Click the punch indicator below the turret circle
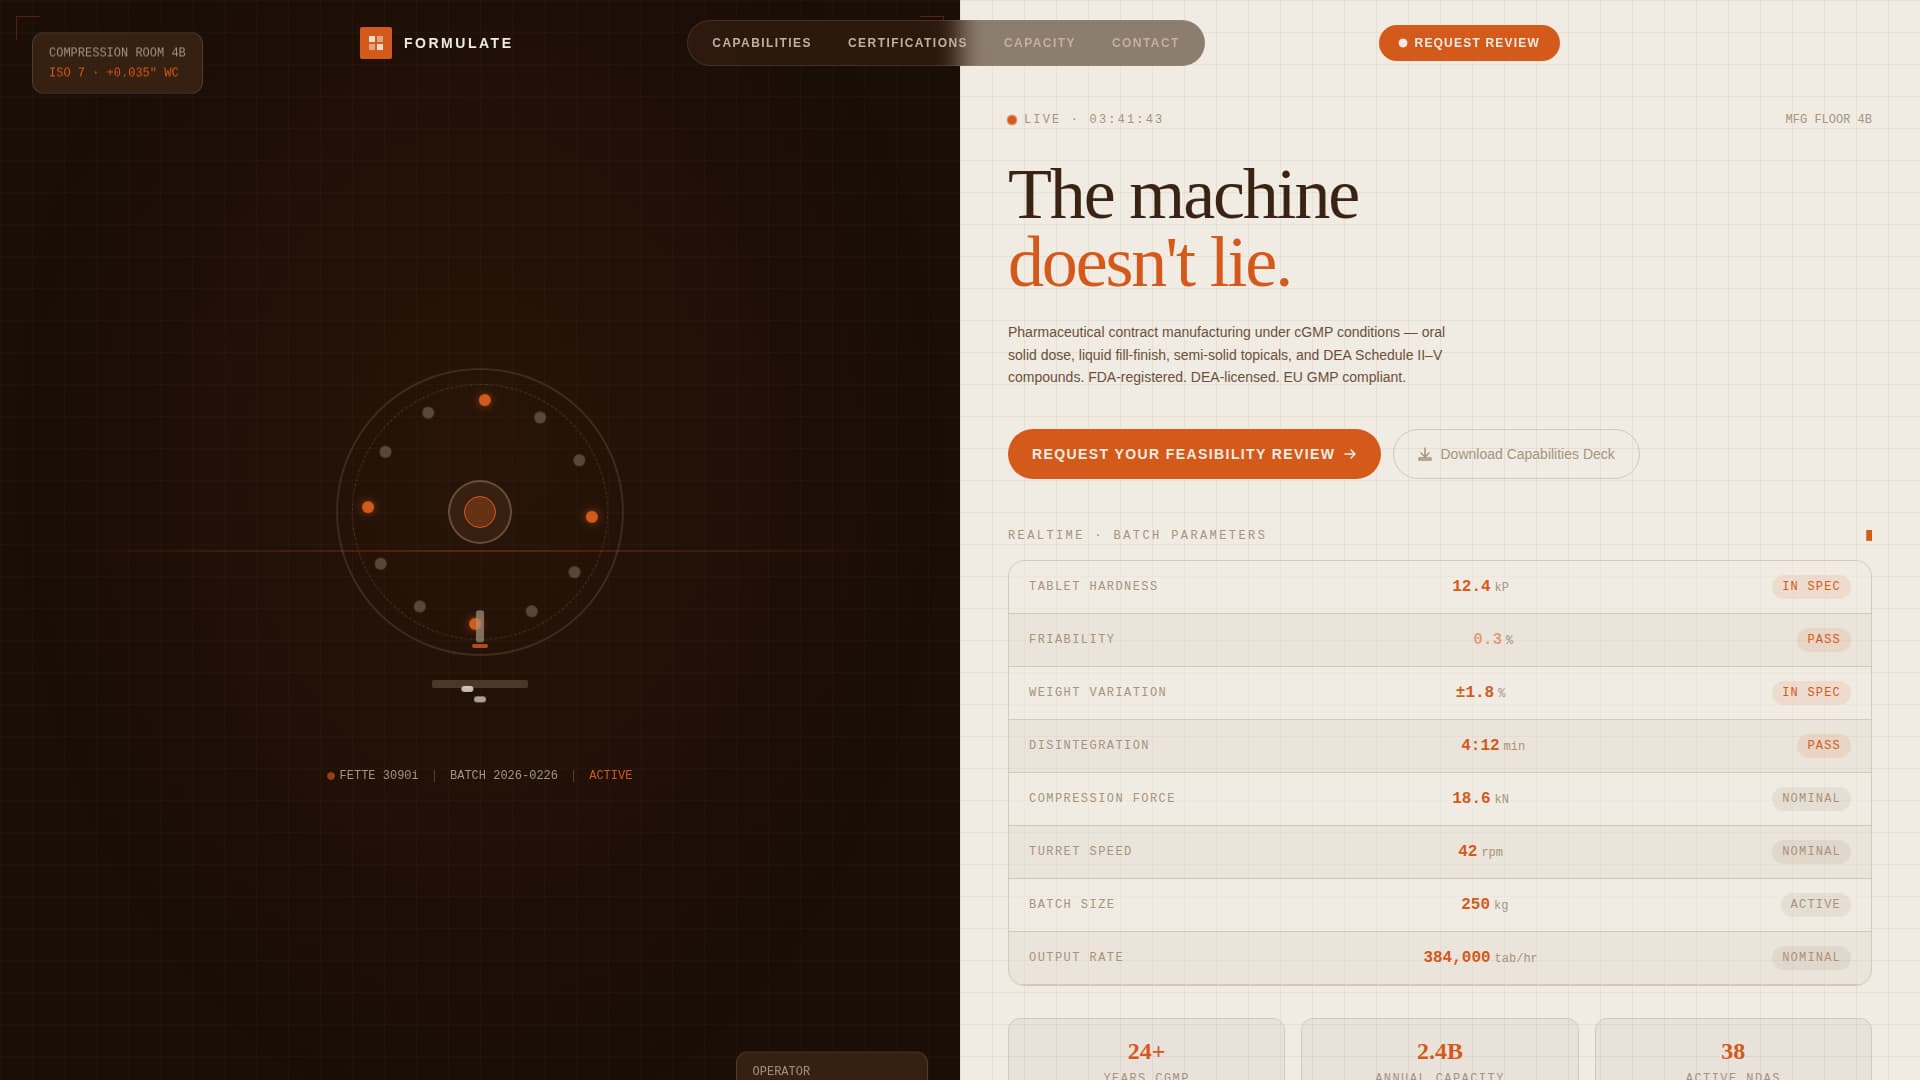 479,624
